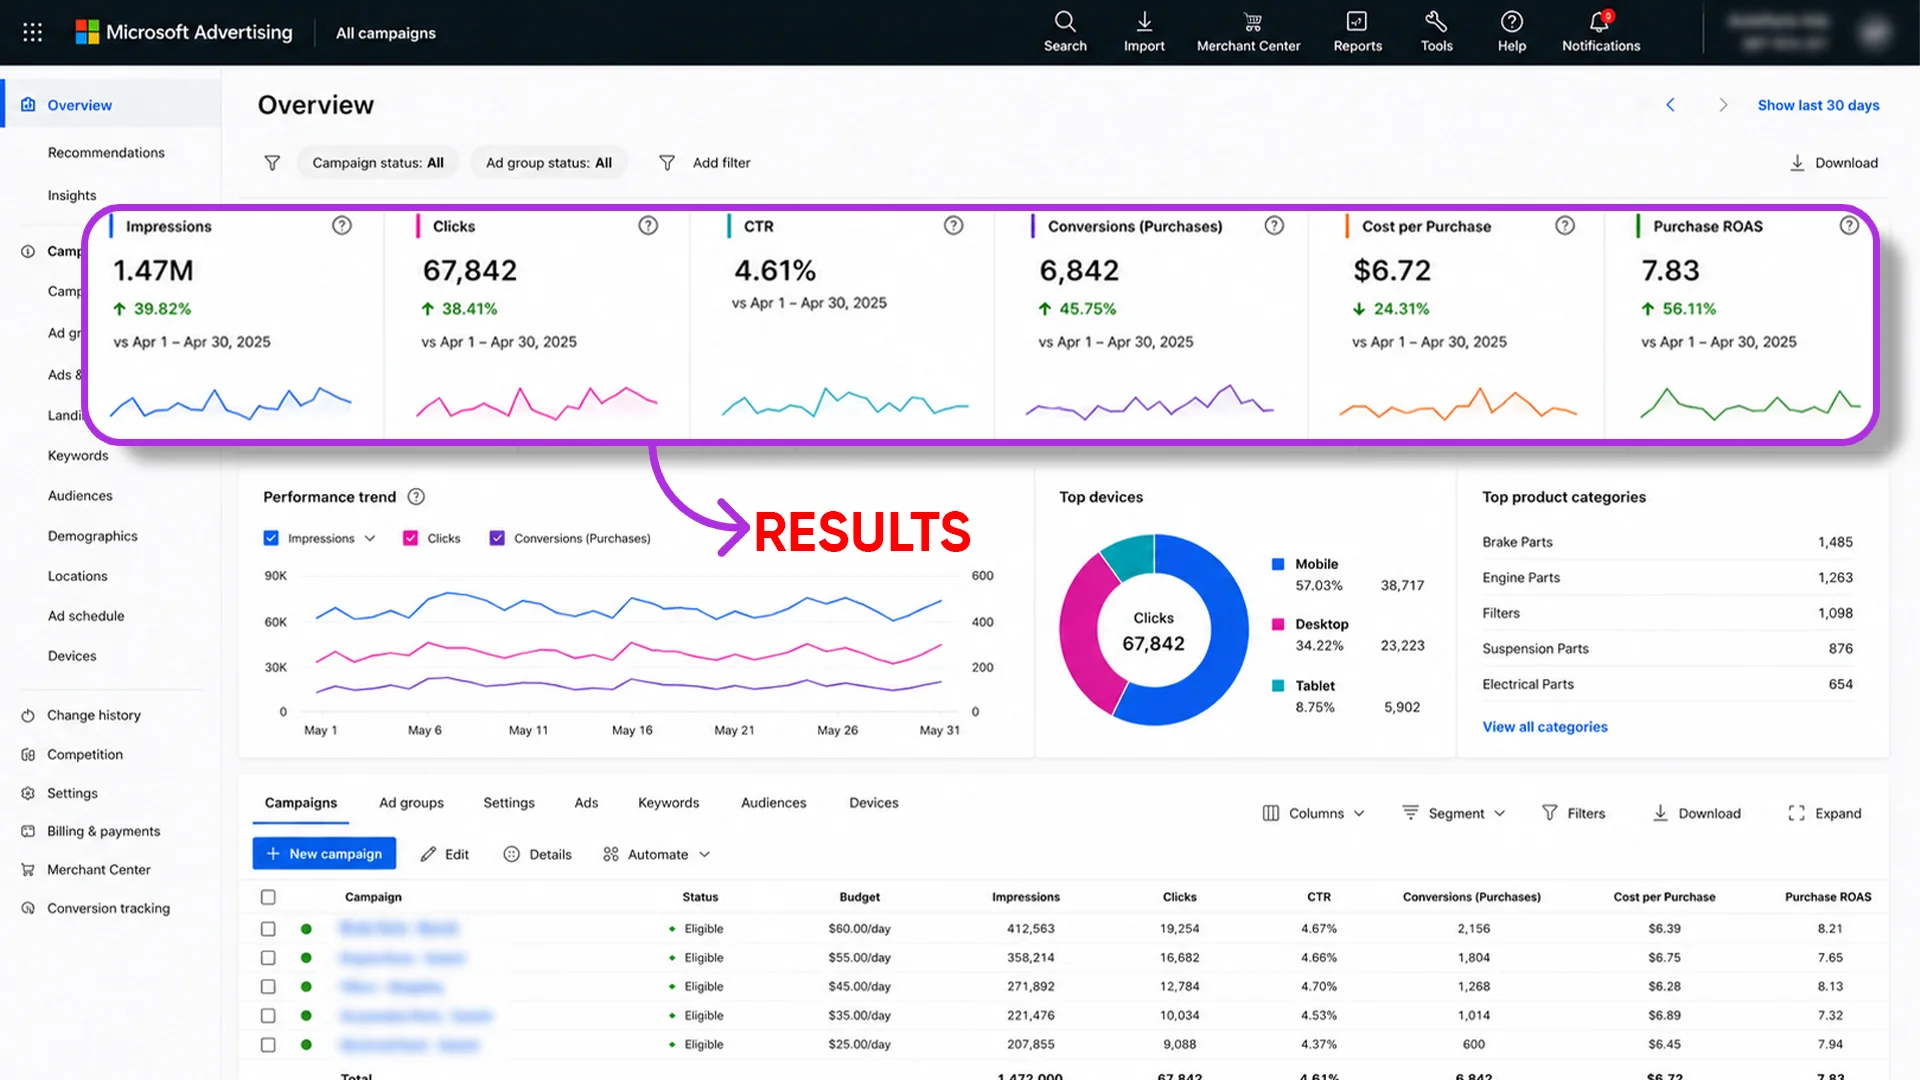Expand the Impressions metric dropdown in trend
The width and height of the screenshot is (1920, 1080).
tap(370, 538)
